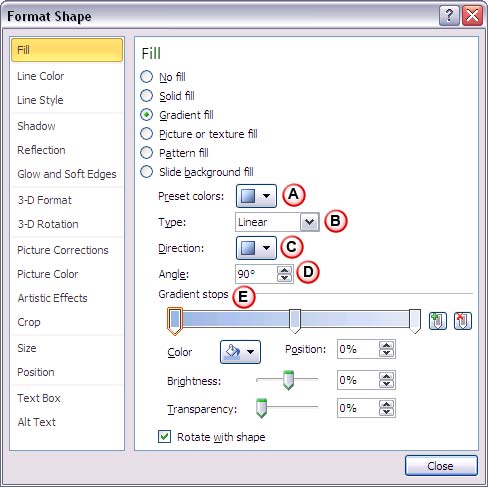Increase Angle with up spinner
The image size is (488, 487).
pos(284,270)
